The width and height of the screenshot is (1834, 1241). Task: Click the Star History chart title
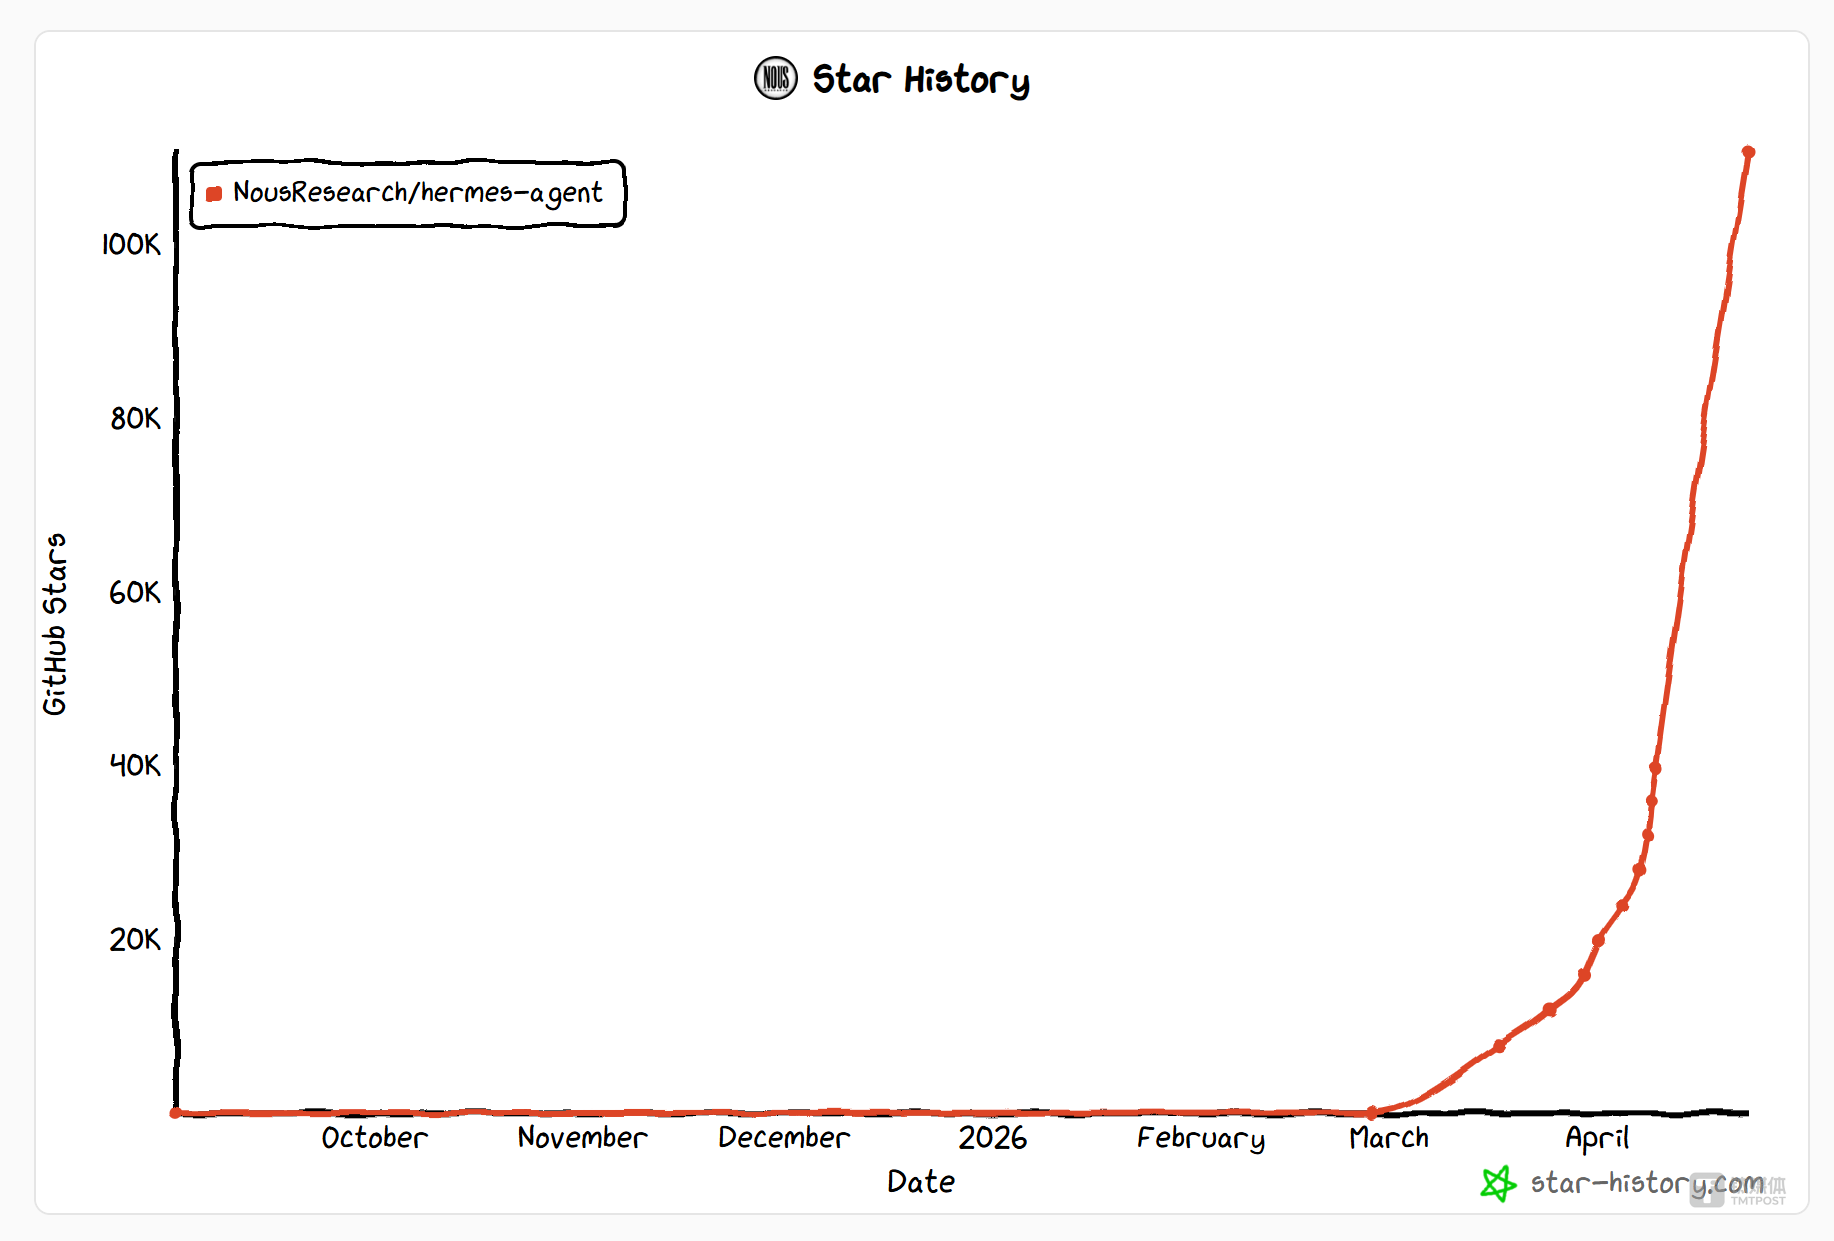(x=920, y=80)
